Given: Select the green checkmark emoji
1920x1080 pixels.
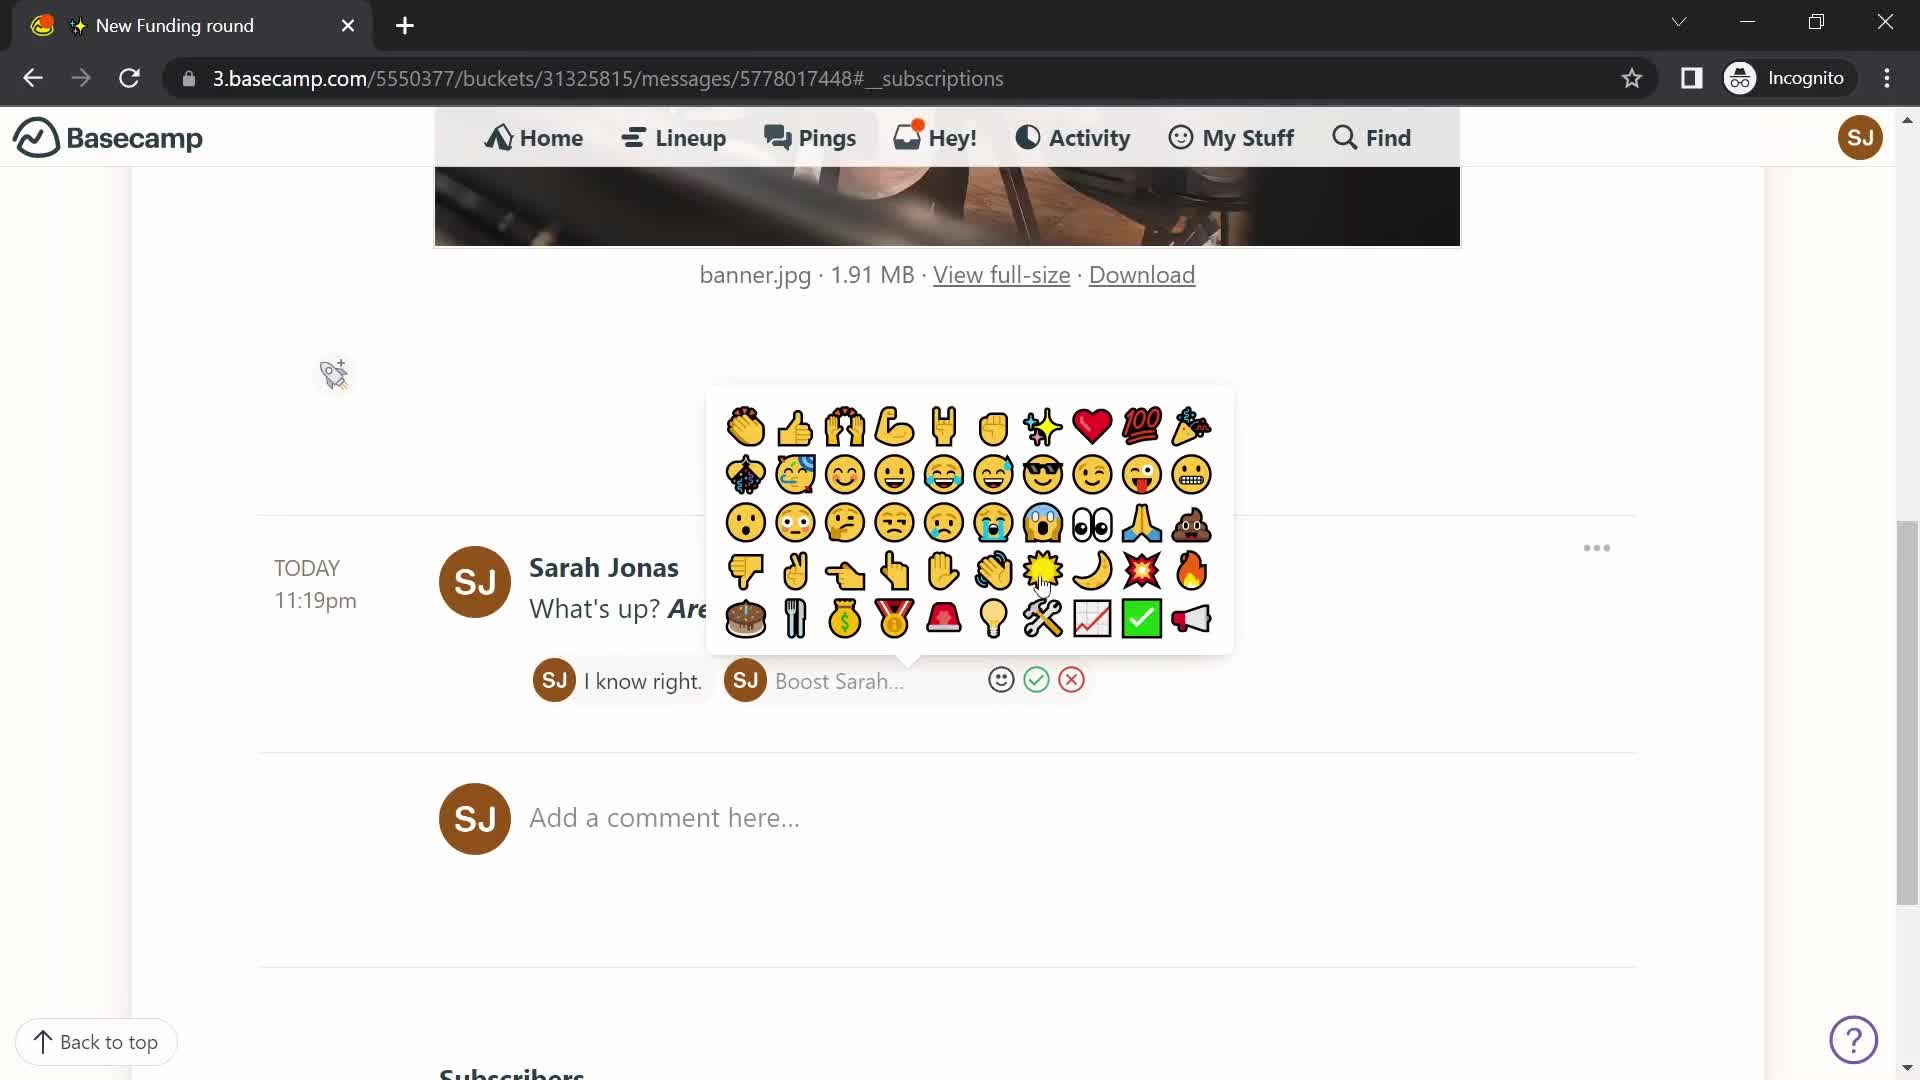Looking at the screenshot, I should (1142, 618).
